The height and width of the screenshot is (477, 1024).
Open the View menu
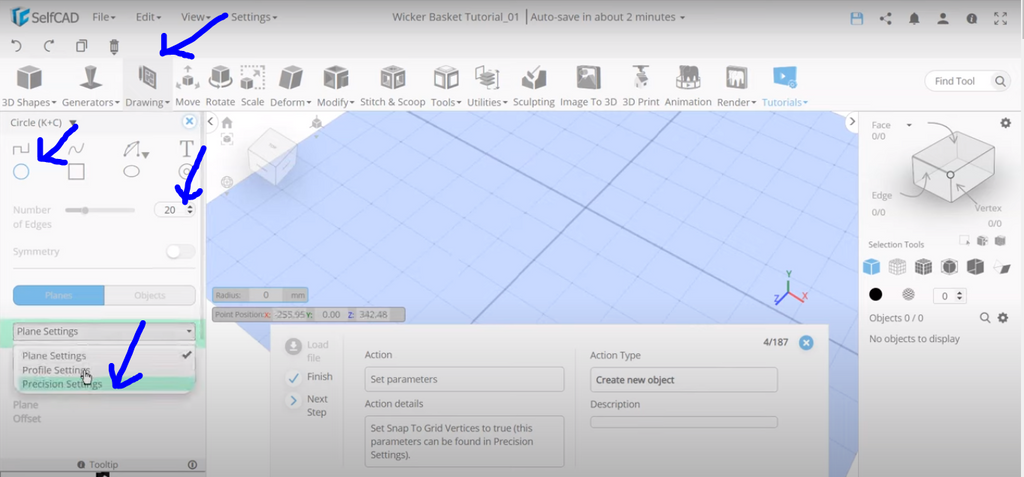tap(196, 17)
